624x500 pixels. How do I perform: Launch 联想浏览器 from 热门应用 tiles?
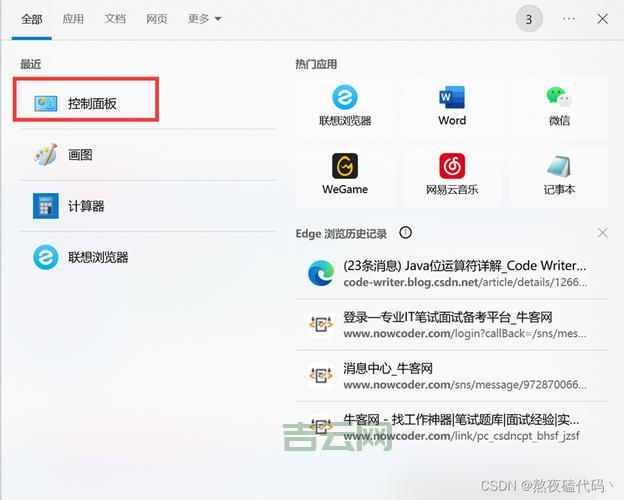(x=345, y=107)
